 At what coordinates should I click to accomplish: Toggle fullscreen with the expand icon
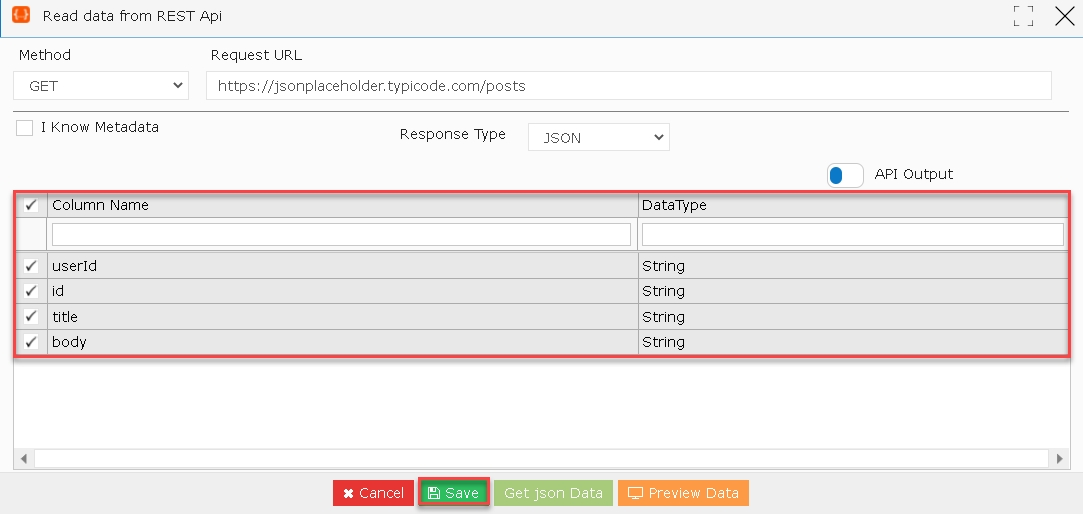1024,16
